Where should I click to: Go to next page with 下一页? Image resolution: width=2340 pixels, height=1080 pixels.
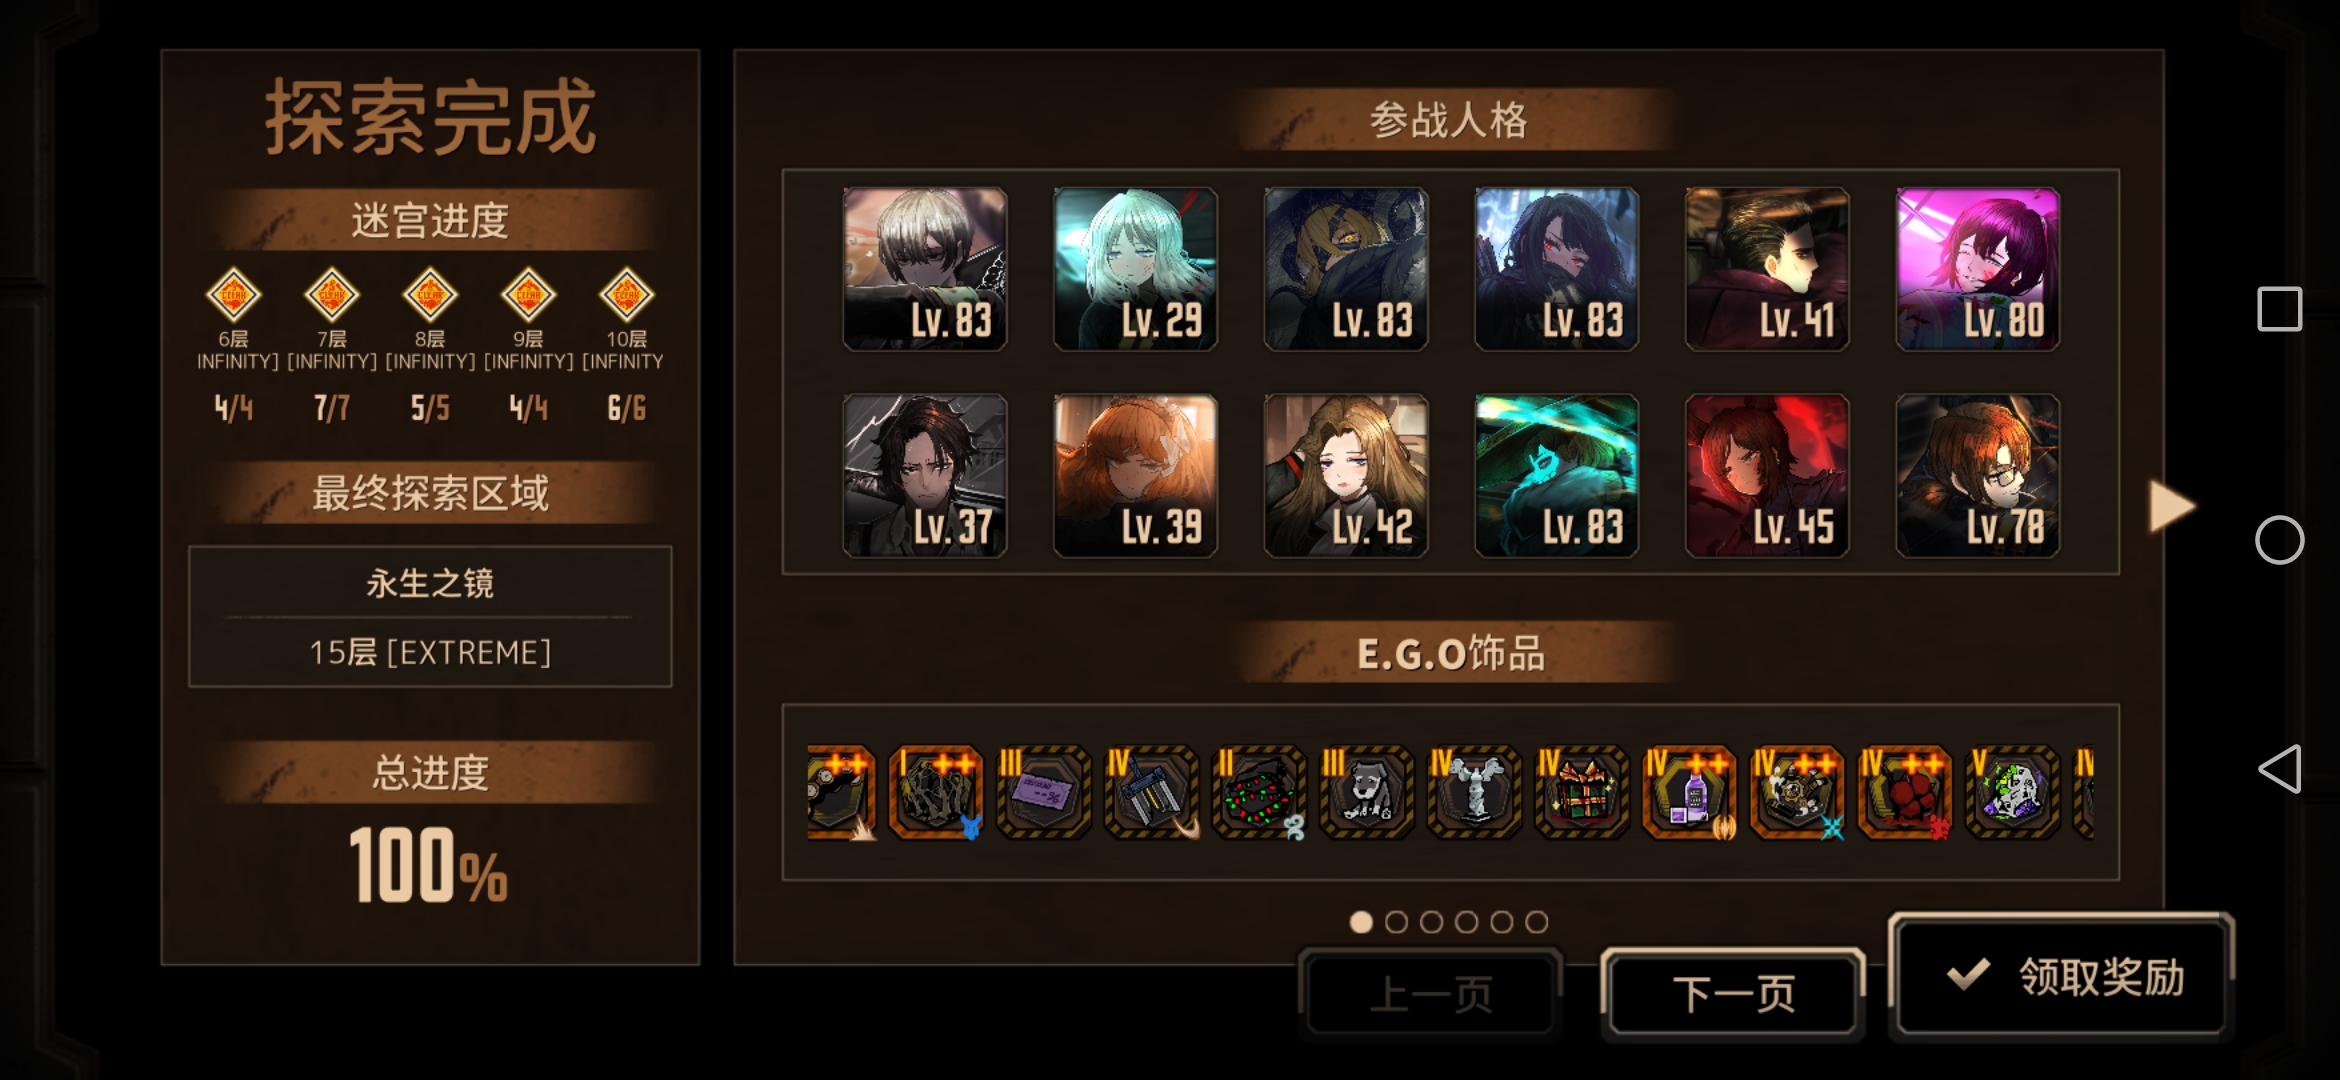tap(1733, 994)
